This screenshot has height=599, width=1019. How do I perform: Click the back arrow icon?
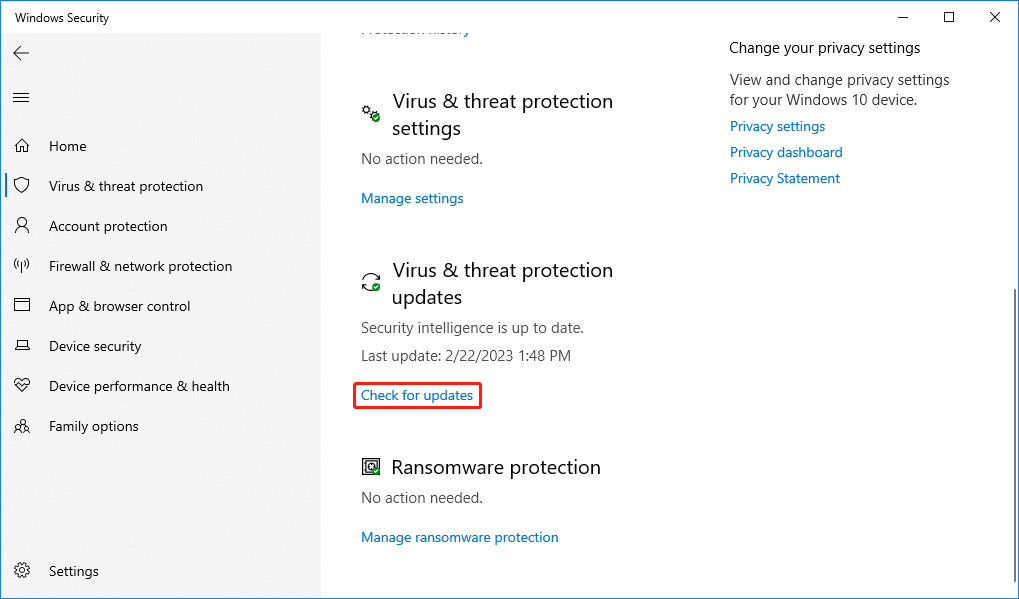point(21,53)
